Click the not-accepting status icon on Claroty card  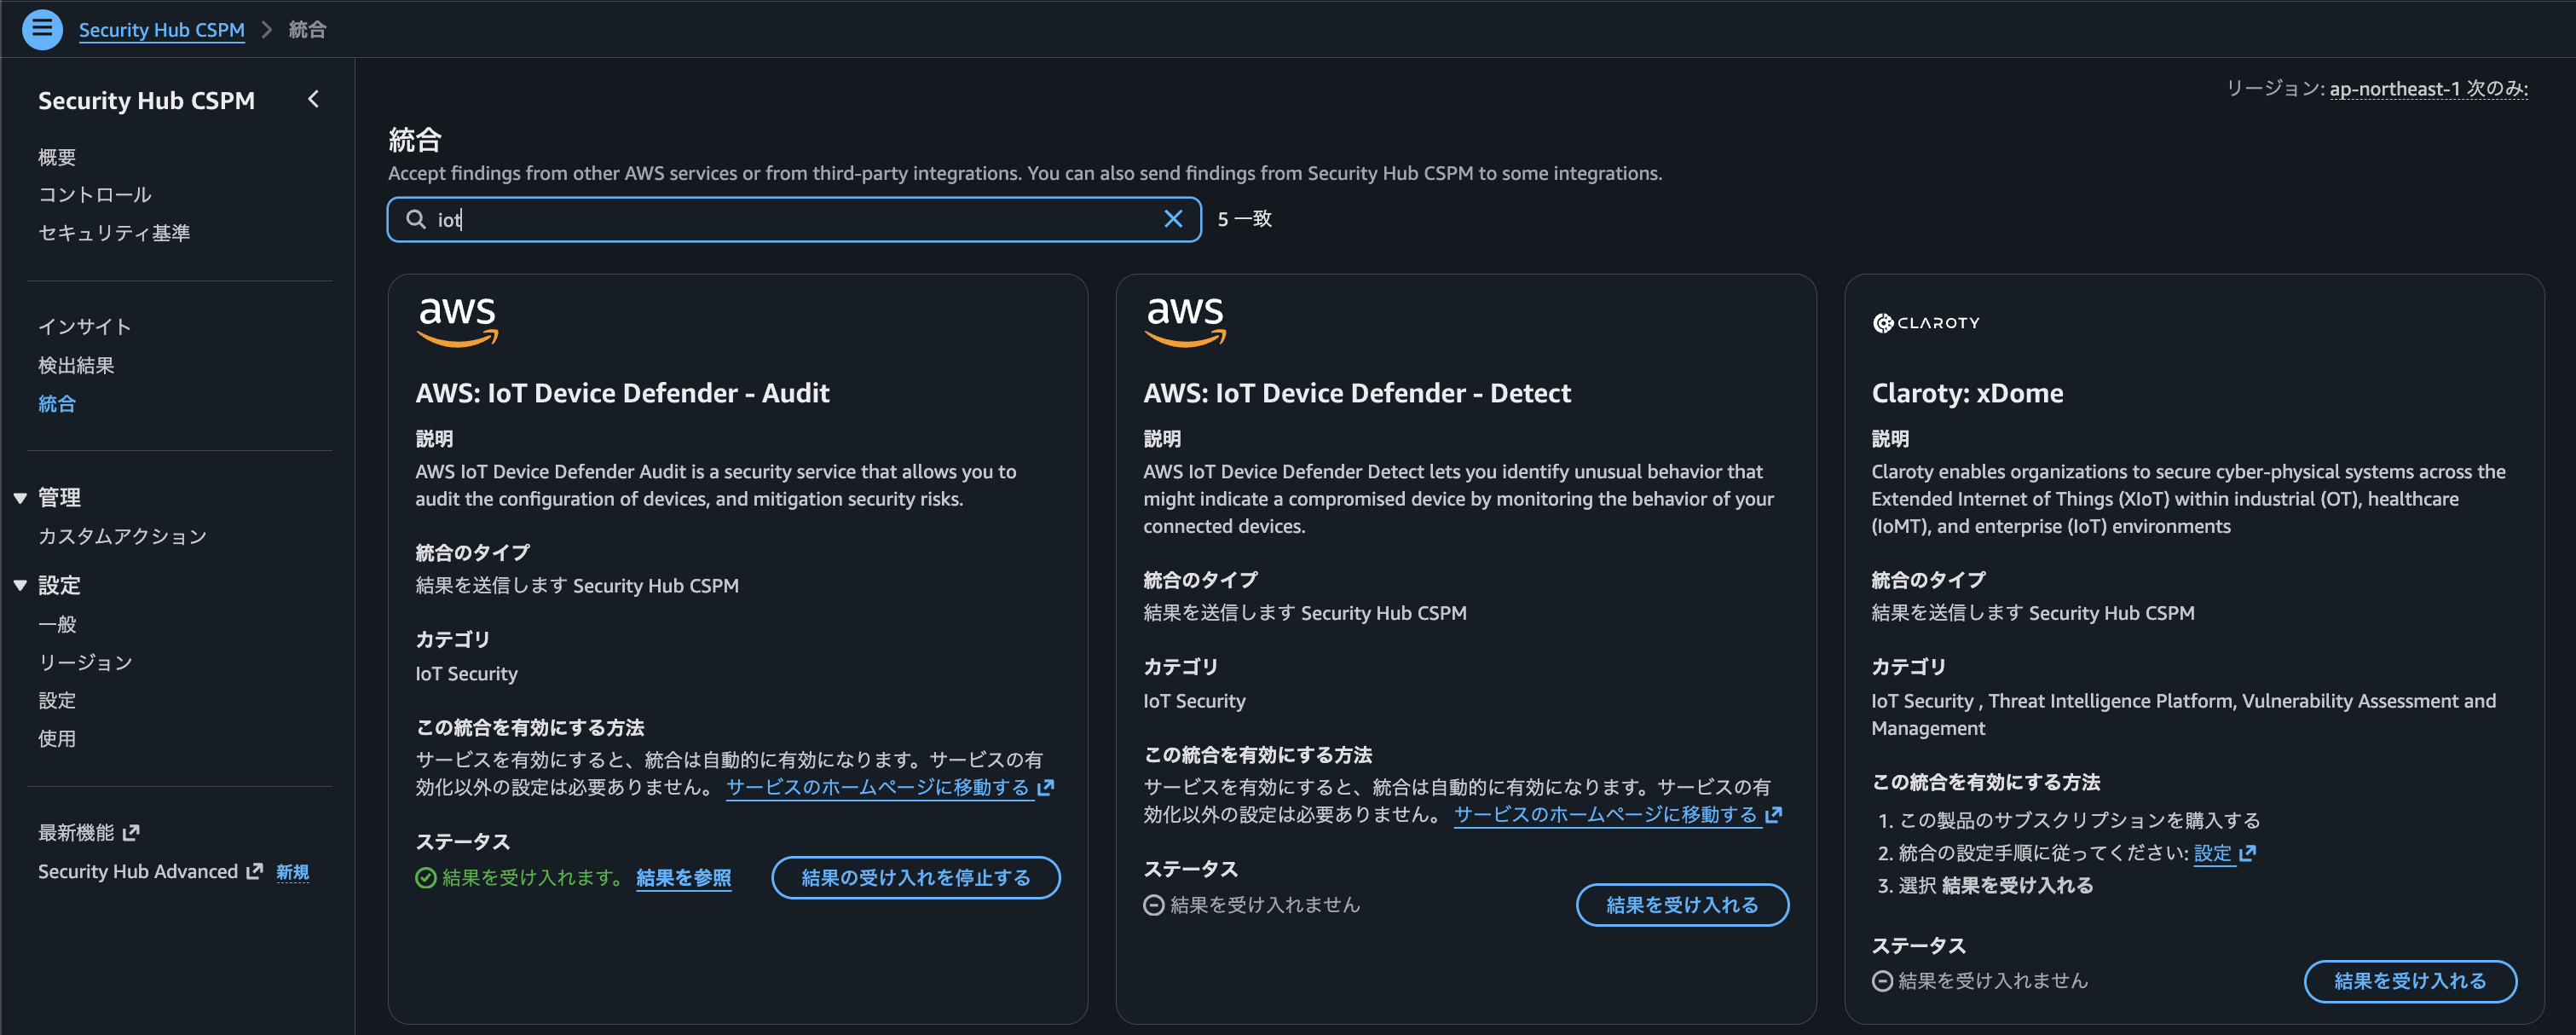pyautogui.click(x=1882, y=981)
